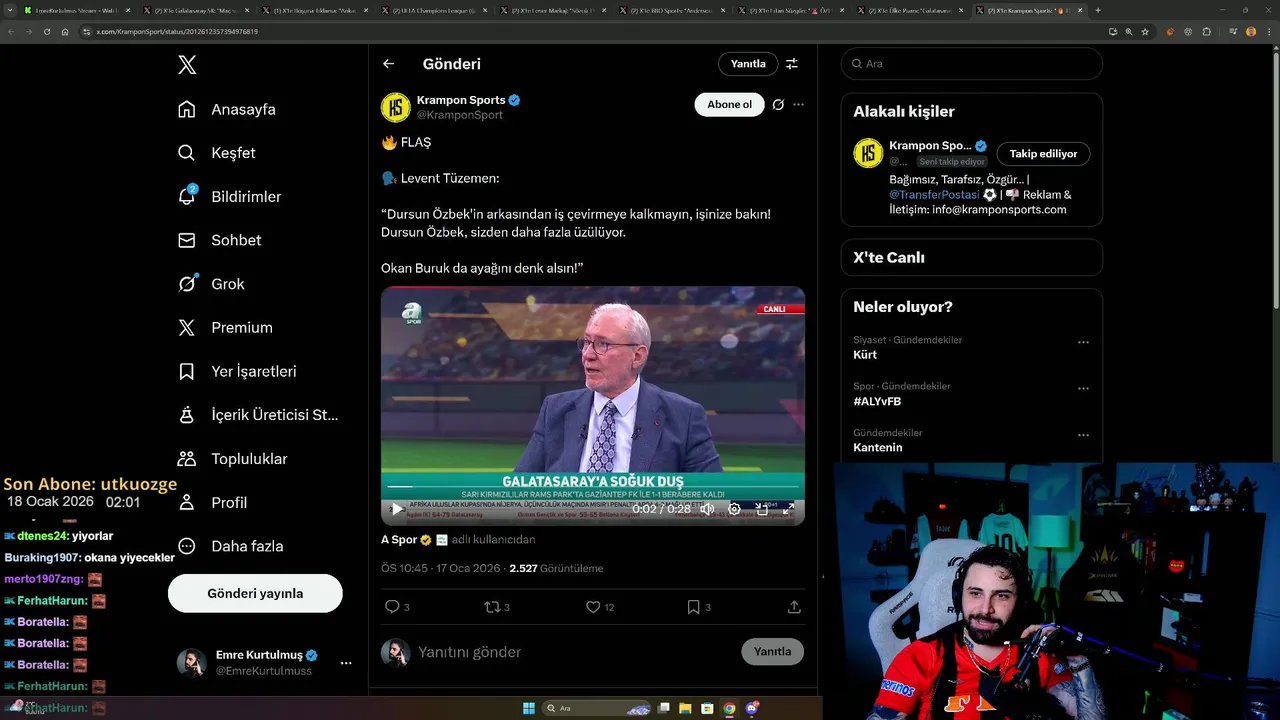Go back with the arrow beside Gönderi
Viewport: 1280px width, 720px height.
point(388,64)
